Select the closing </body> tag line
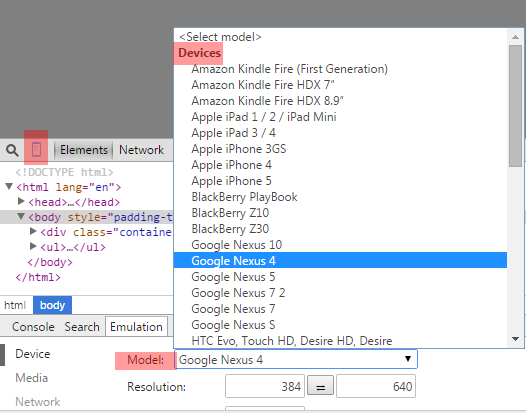Screen dimensions: 526x413 pyautogui.click(x=50, y=262)
